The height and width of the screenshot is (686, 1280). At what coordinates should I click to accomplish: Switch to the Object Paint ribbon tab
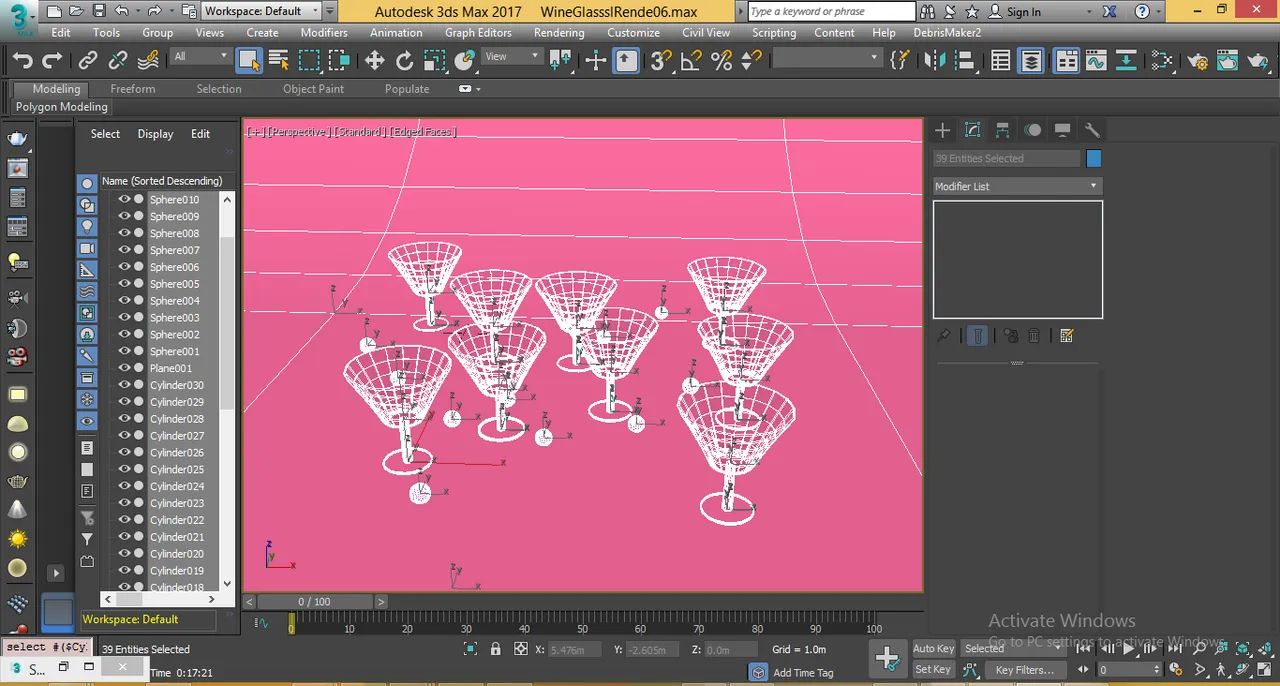pos(313,89)
